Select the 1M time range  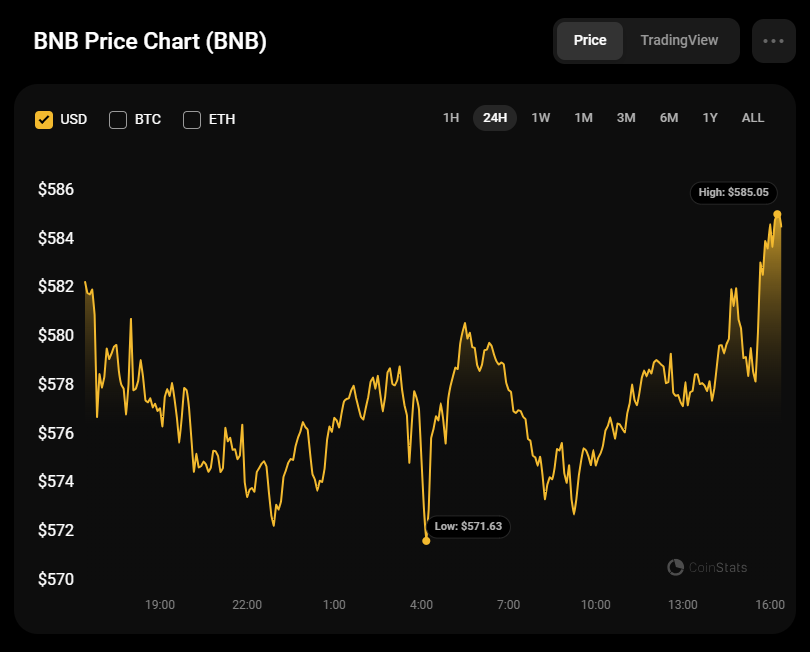pyautogui.click(x=583, y=118)
